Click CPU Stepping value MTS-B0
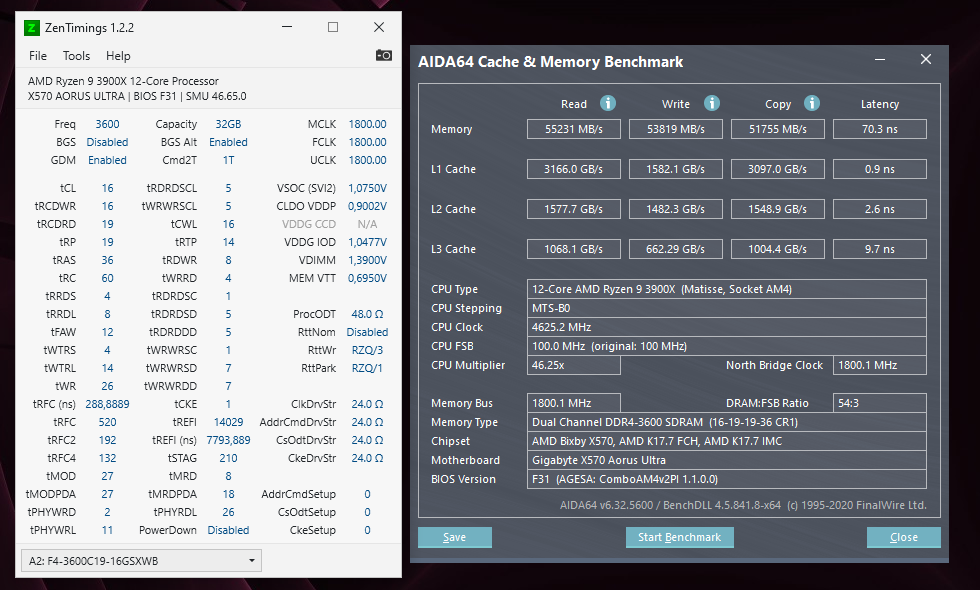 tap(727, 308)
